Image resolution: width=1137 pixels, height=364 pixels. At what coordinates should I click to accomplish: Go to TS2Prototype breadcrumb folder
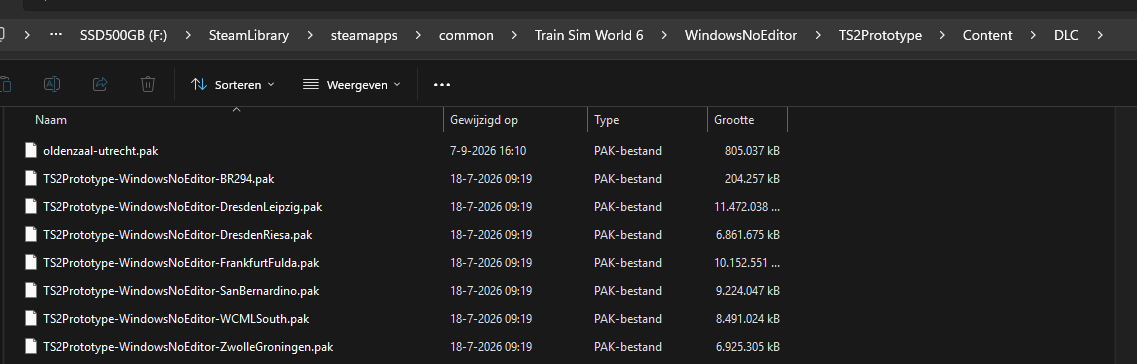click(x=880, y=36)
